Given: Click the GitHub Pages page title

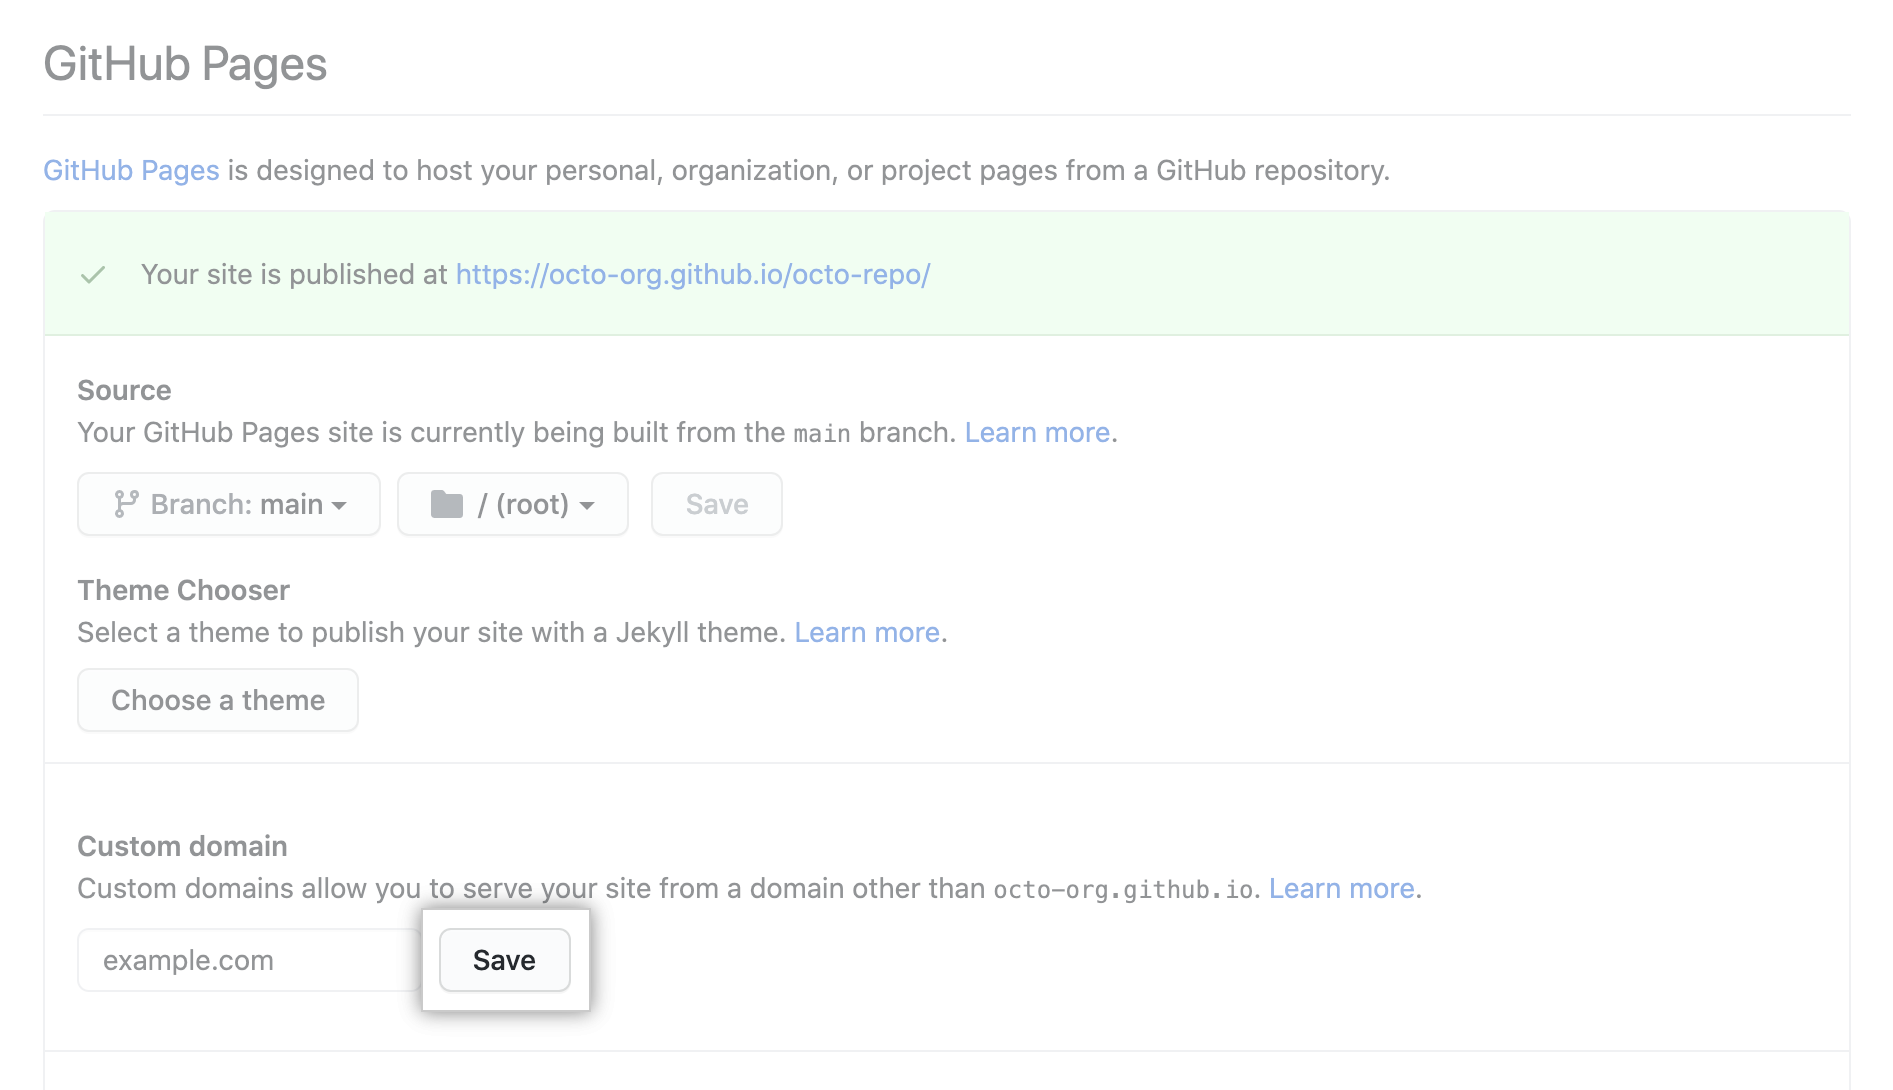Looking at the screenshot, I should tap(185, 63).
